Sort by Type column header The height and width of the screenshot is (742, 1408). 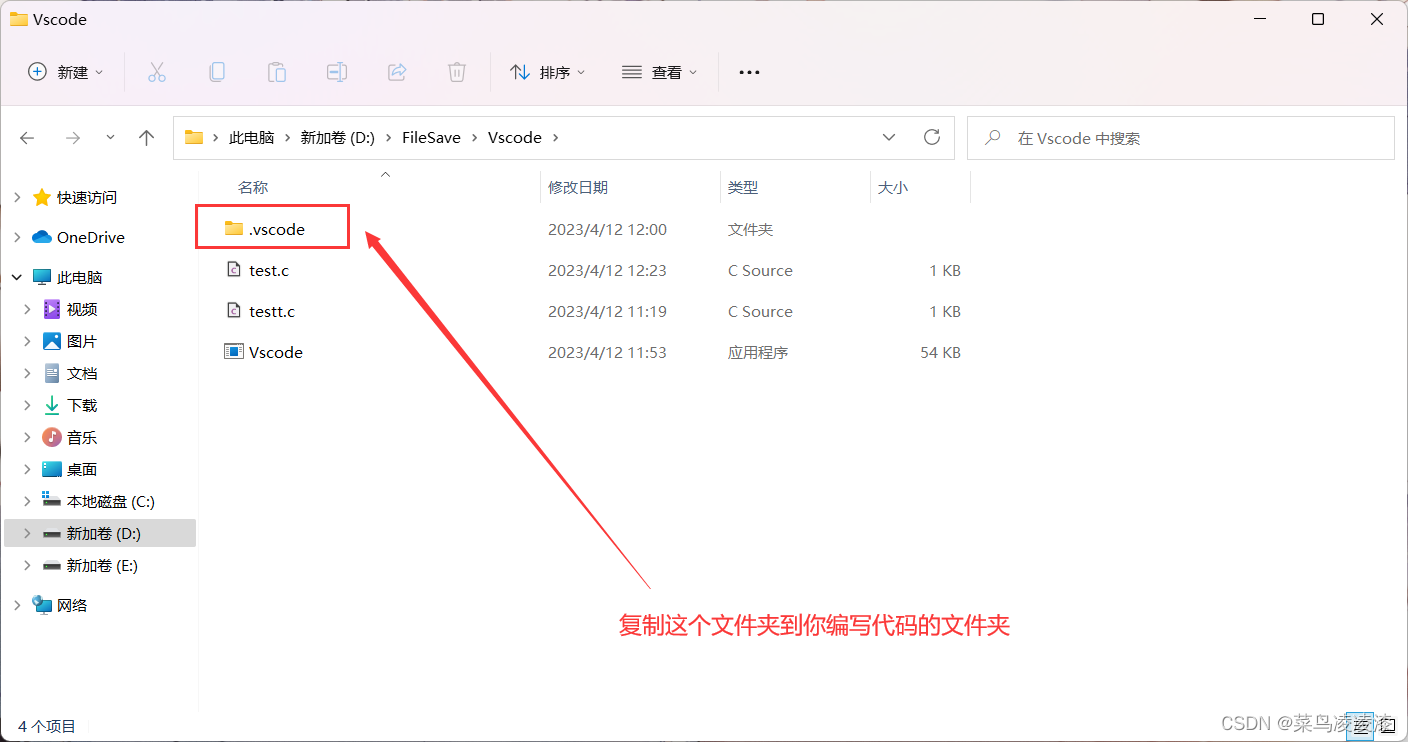[743, 187]
